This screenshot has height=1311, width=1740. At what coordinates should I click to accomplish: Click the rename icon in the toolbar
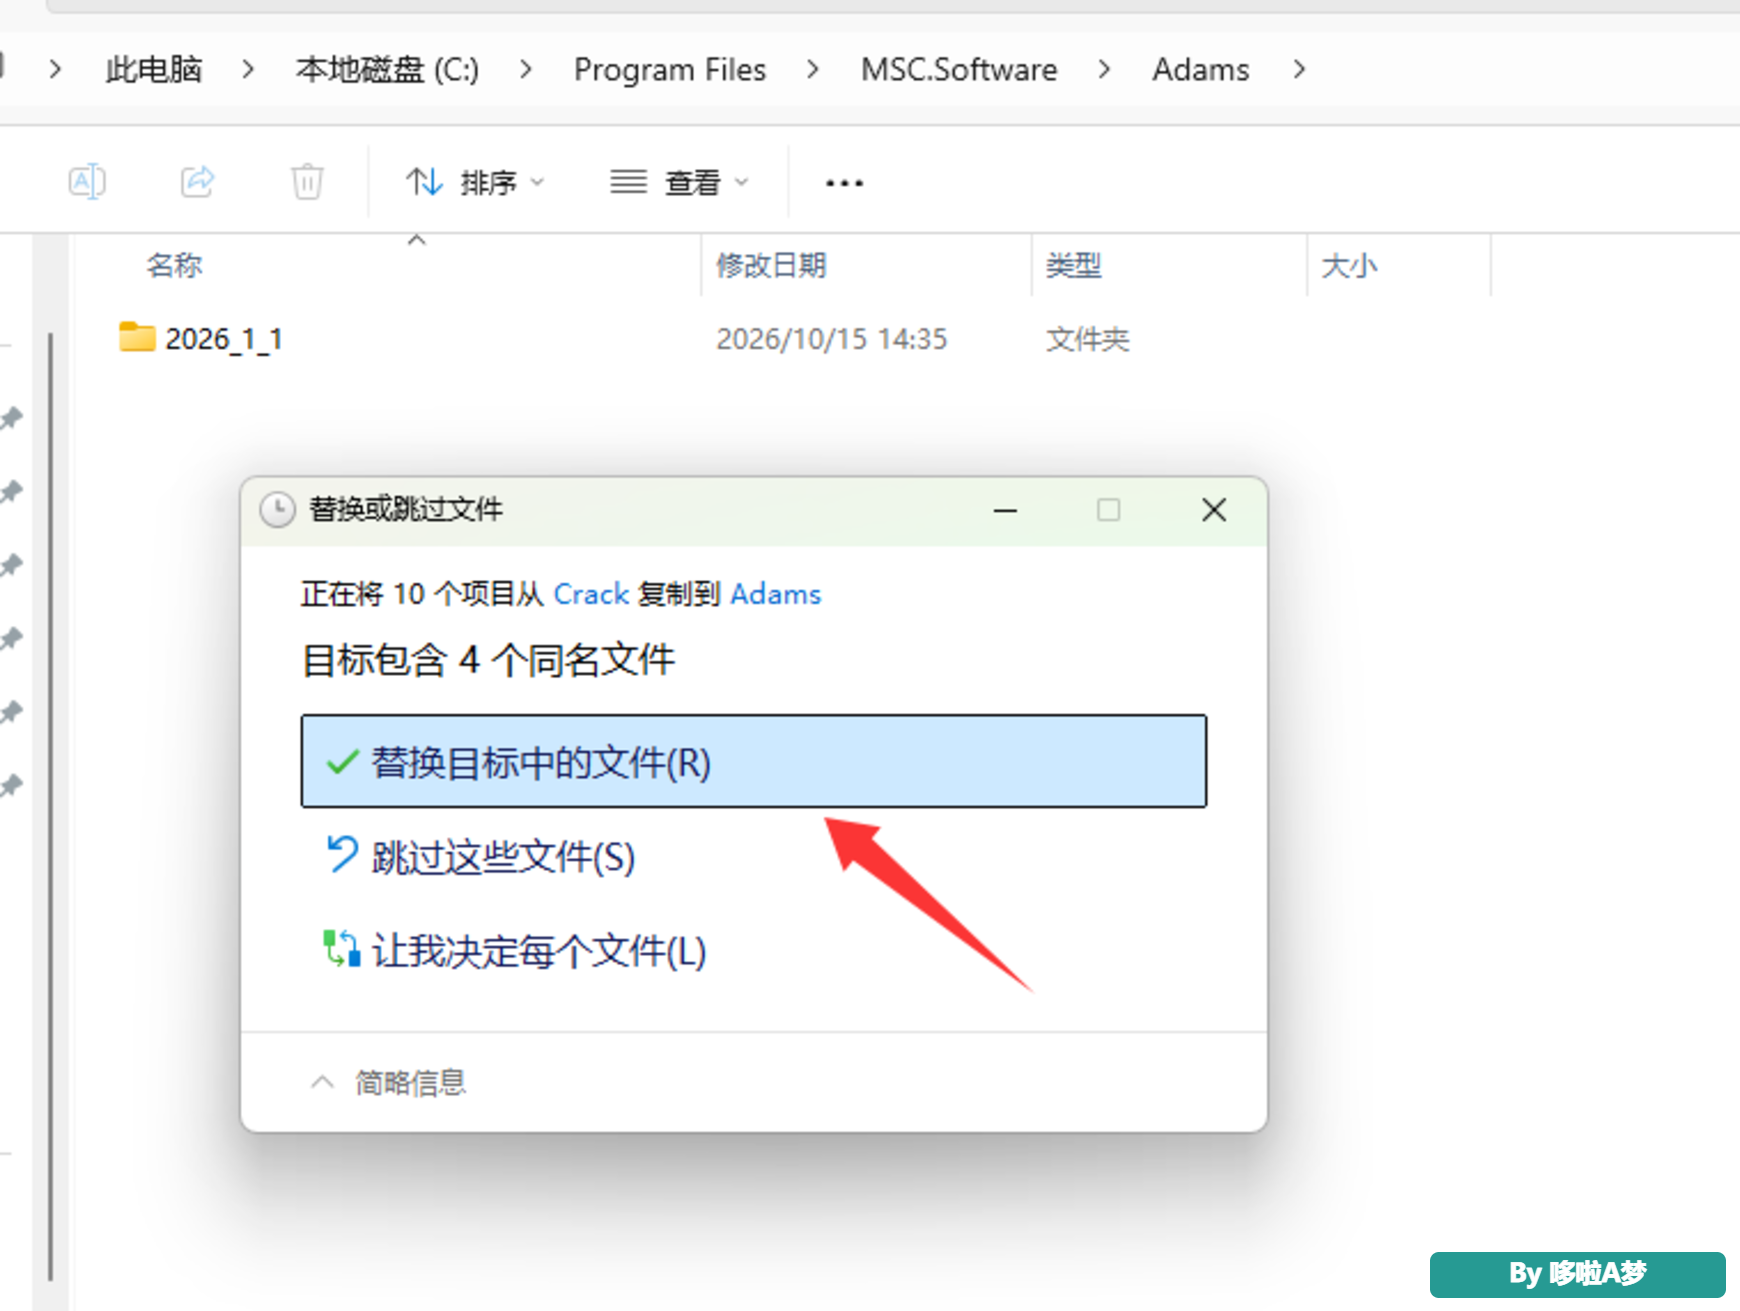click(87, 182)
